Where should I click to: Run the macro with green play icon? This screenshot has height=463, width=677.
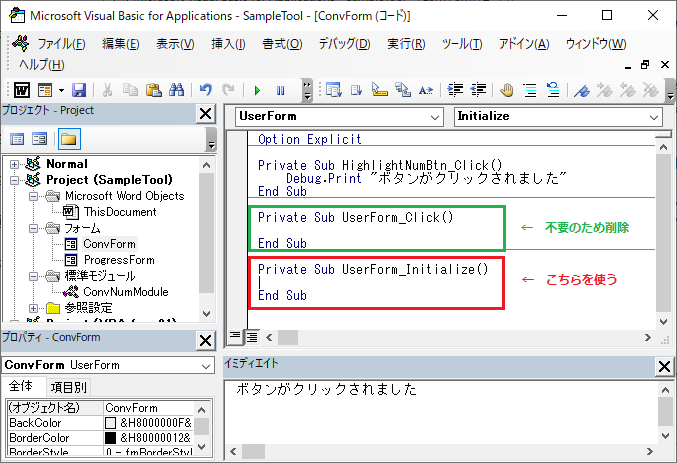(x=257, y=90)
